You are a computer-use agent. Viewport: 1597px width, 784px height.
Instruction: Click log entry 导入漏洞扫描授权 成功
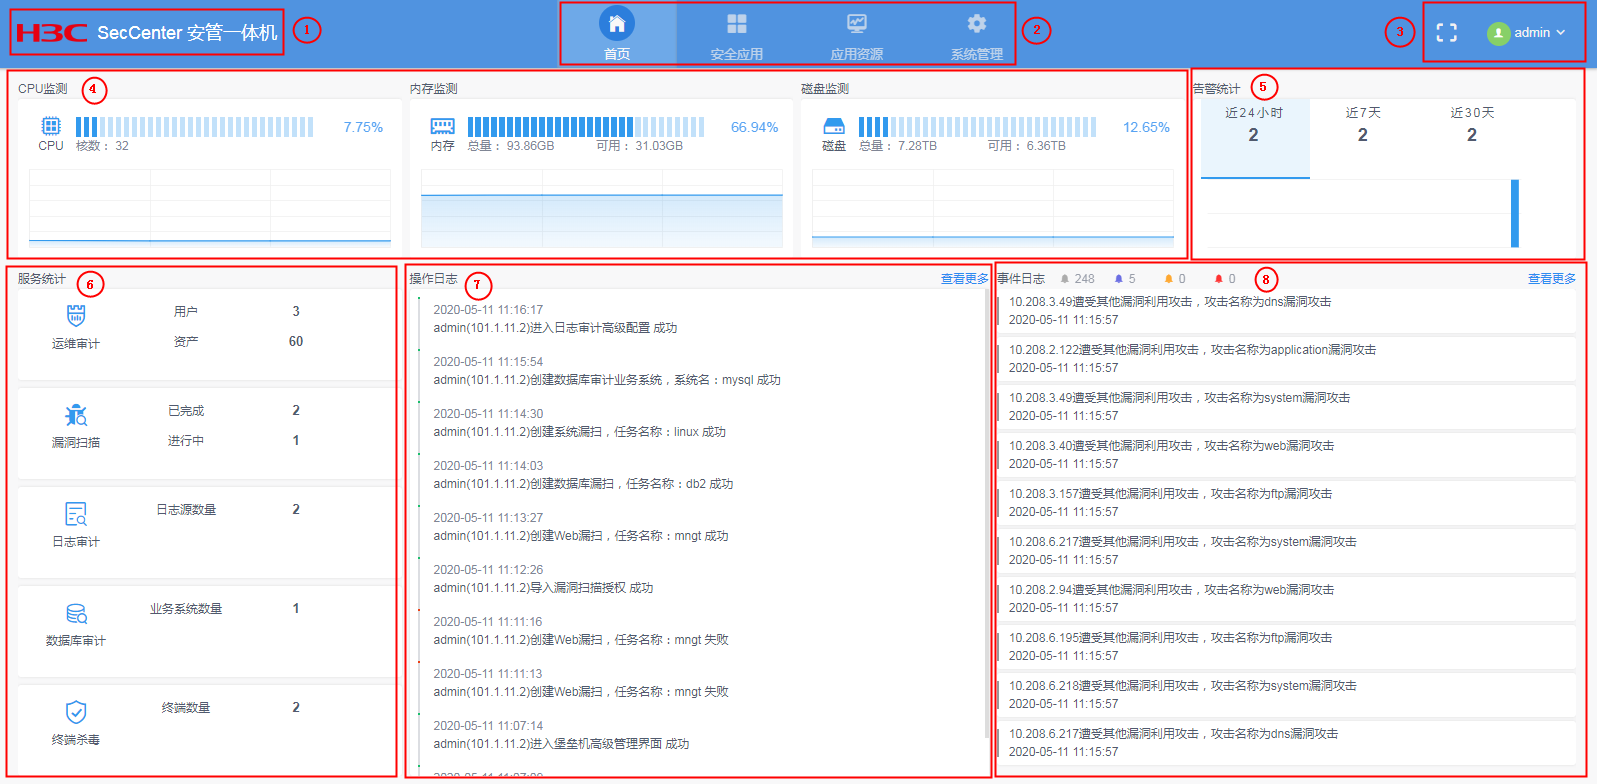click(543, 588)
